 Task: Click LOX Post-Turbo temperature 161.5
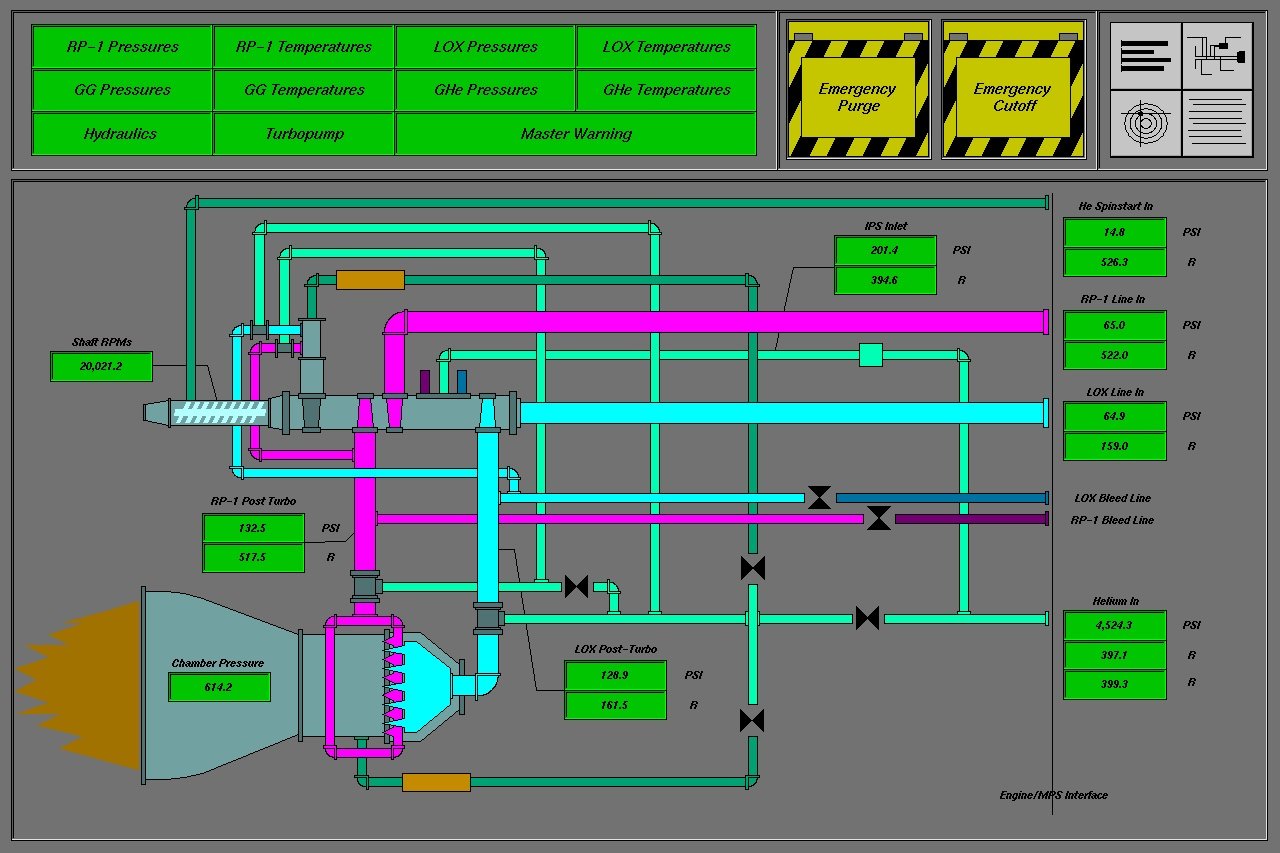[x=616, y=705]
